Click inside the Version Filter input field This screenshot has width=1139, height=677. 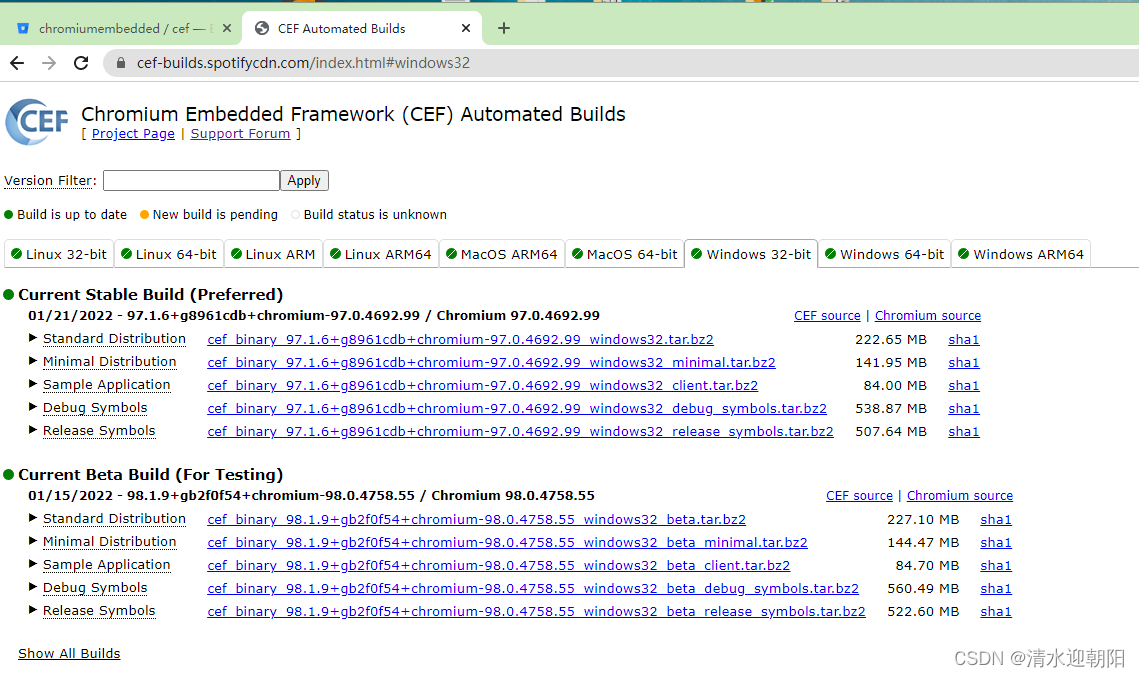point(190,180)
